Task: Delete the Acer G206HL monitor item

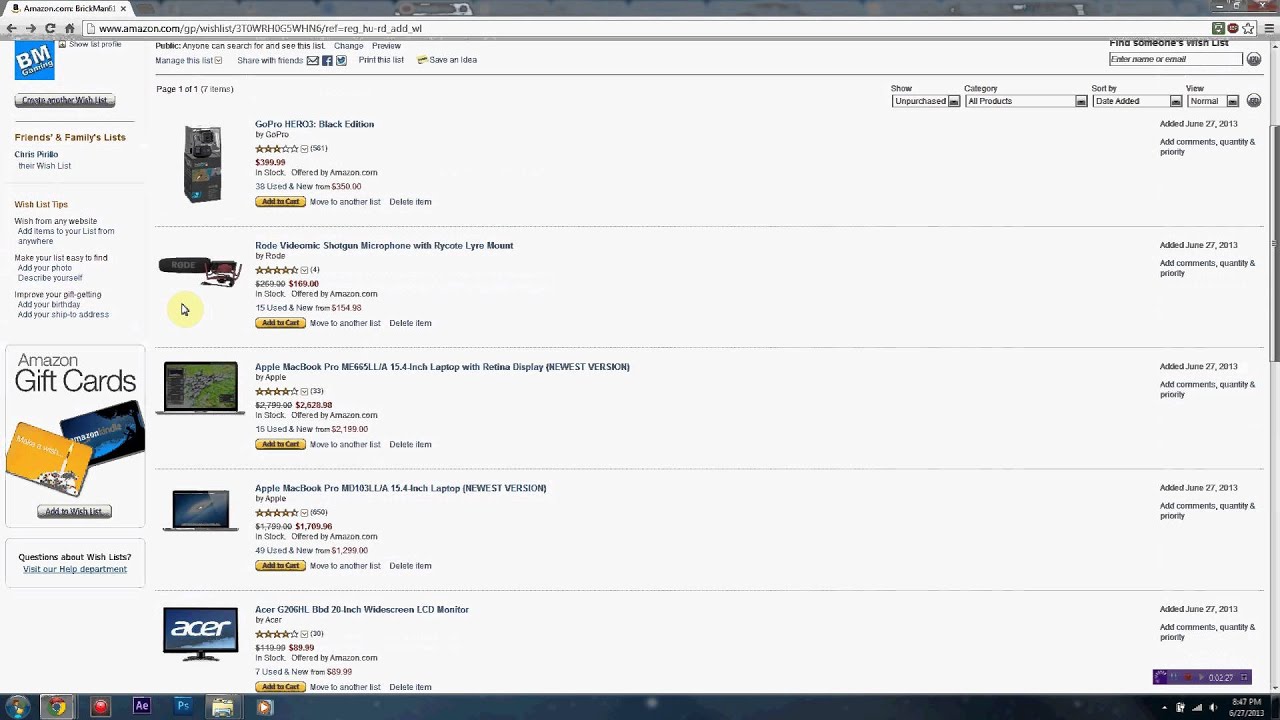Action: click(x=410, y=687)
